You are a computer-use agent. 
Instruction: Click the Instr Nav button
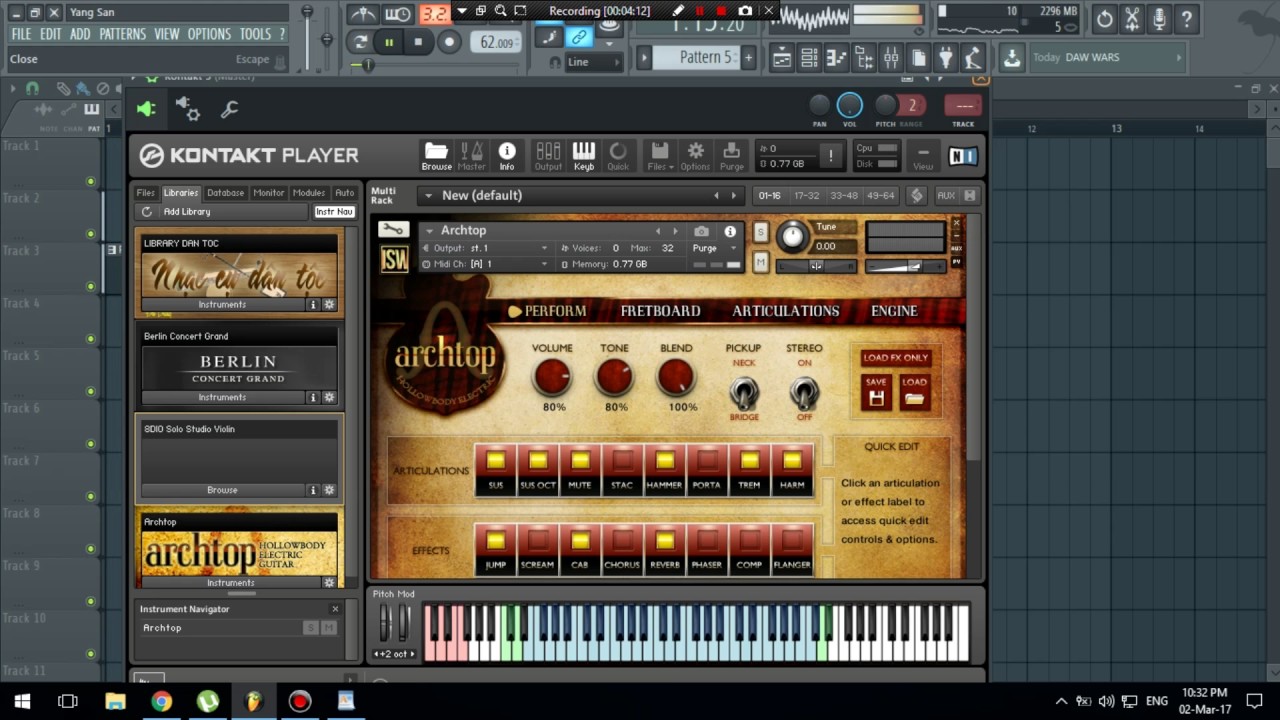tap(334, 212)
